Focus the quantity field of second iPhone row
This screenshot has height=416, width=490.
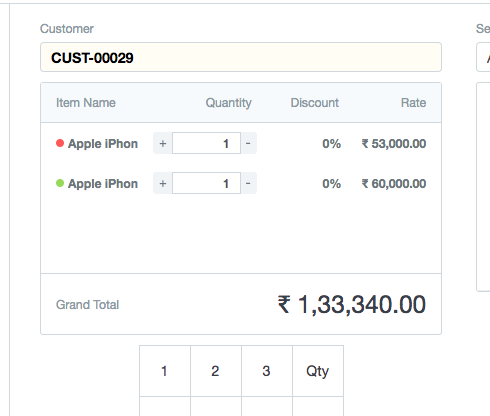[206, 183]
